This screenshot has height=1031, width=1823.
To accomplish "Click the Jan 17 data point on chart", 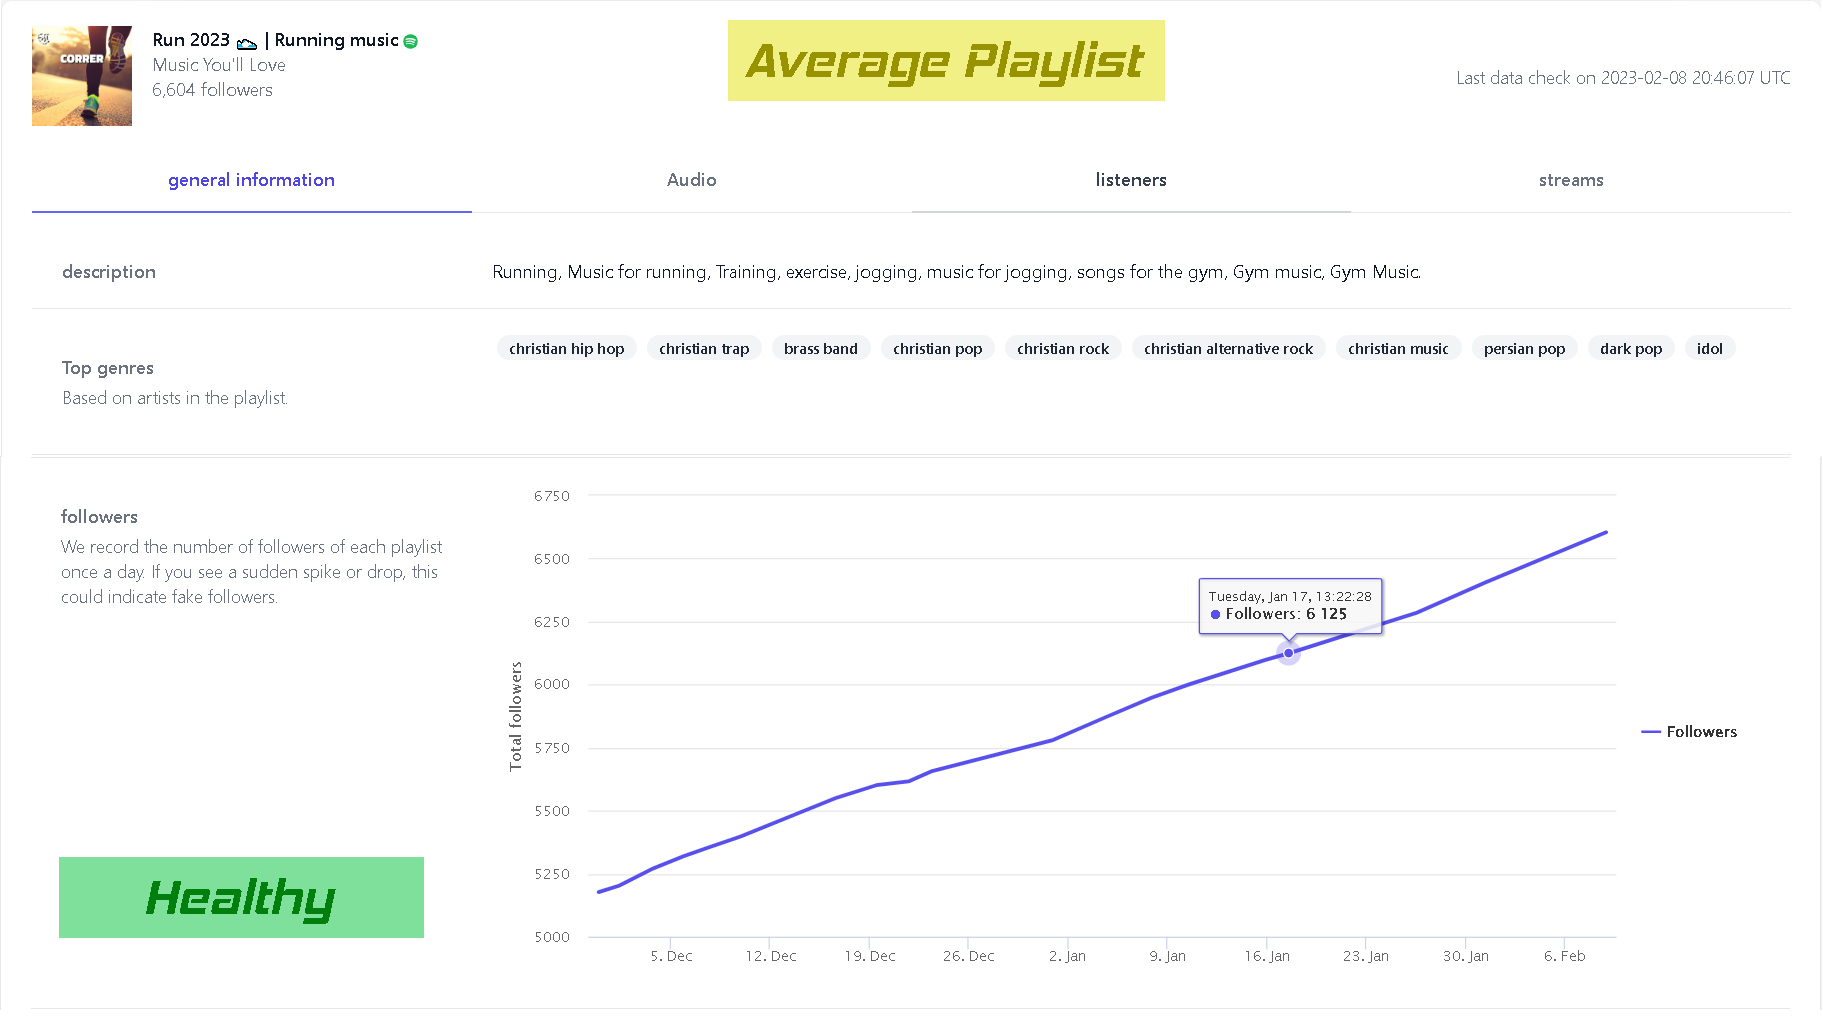I will point(1288,653).
